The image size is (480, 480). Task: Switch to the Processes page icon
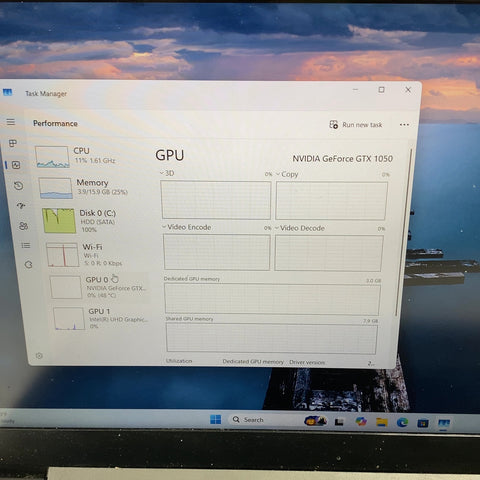(x=13, y=143)
